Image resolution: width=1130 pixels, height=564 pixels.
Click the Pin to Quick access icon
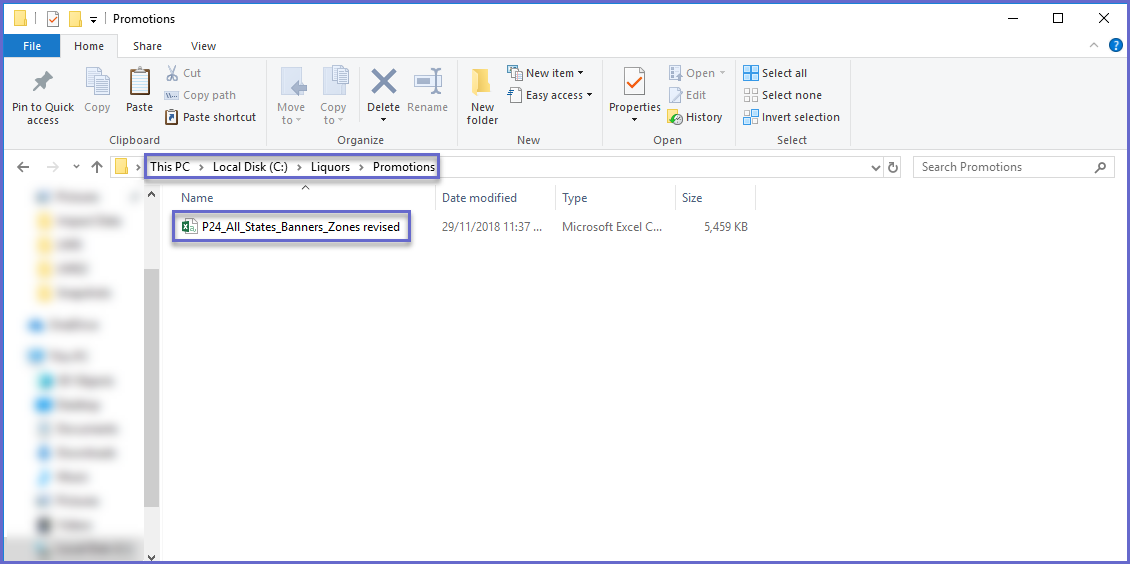pyautogui.click(x=42, y=82)
